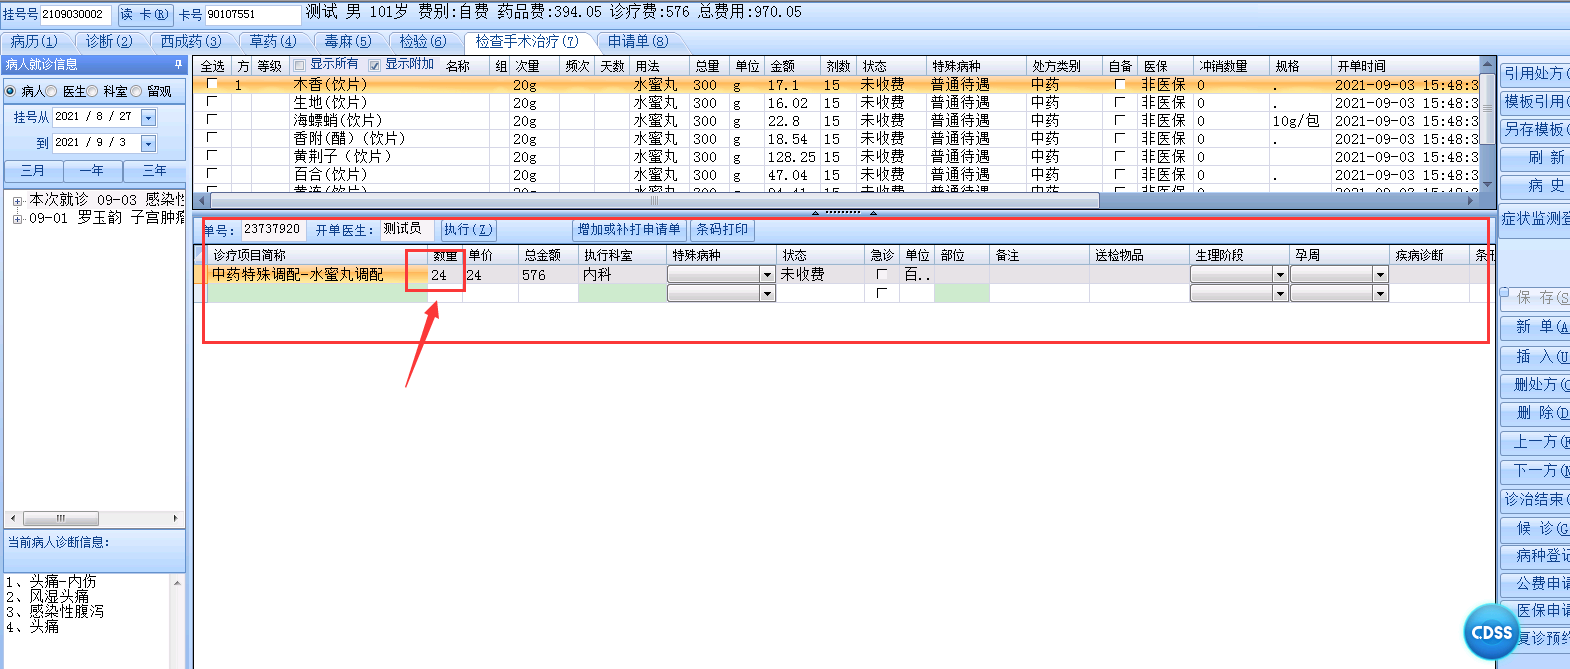Open 生理阶段 dropdown in 中药特殊调配 row
Image resolution: width=1570 pixels, height=669 pixels.
1279,274
